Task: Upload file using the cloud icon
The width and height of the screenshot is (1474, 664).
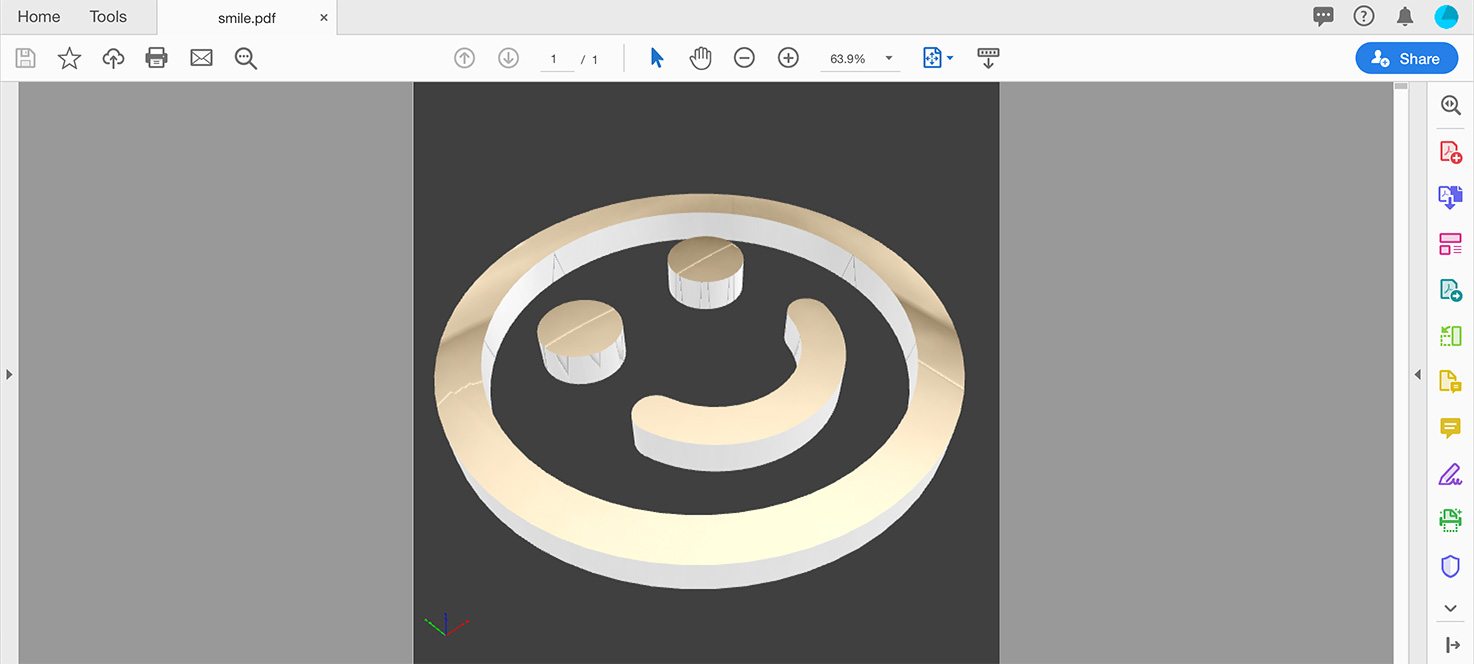Action: [113, 58]
